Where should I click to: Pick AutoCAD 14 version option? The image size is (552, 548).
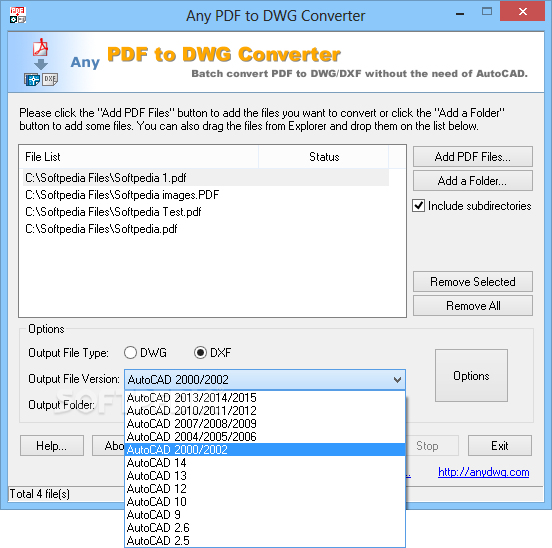[265, 463]
